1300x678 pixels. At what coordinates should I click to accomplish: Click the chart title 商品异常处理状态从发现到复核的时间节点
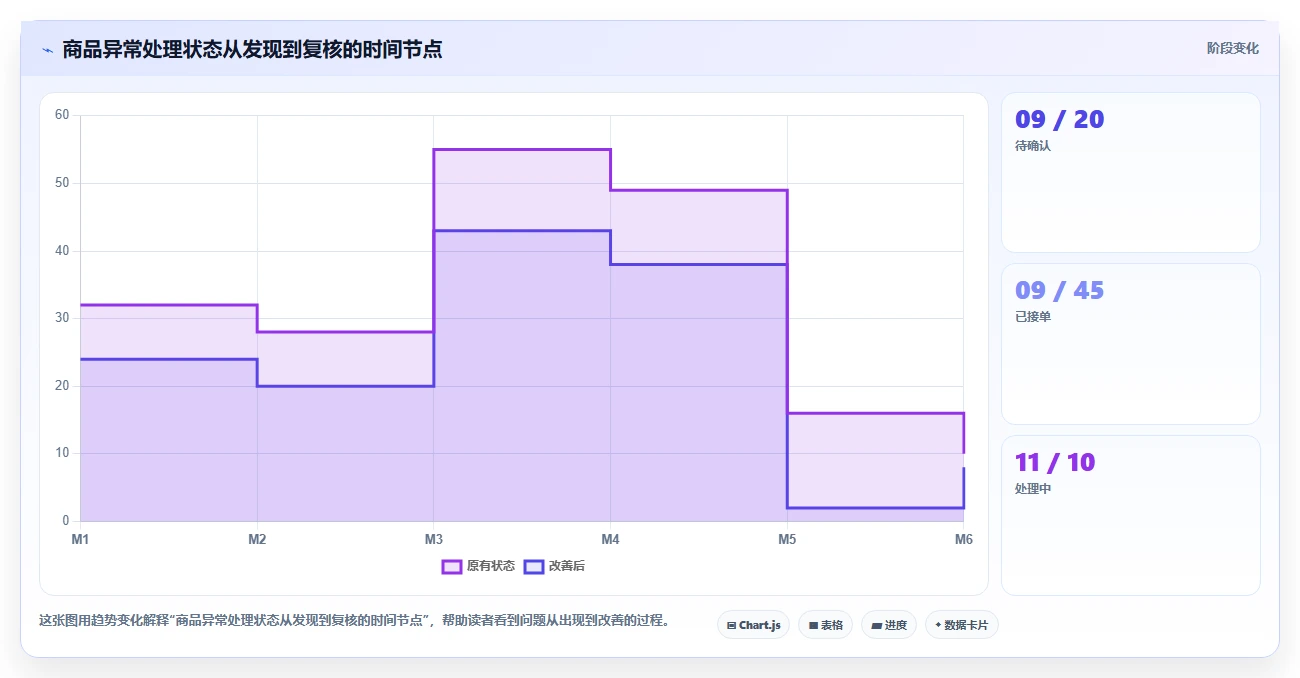(x=252, y=49)
